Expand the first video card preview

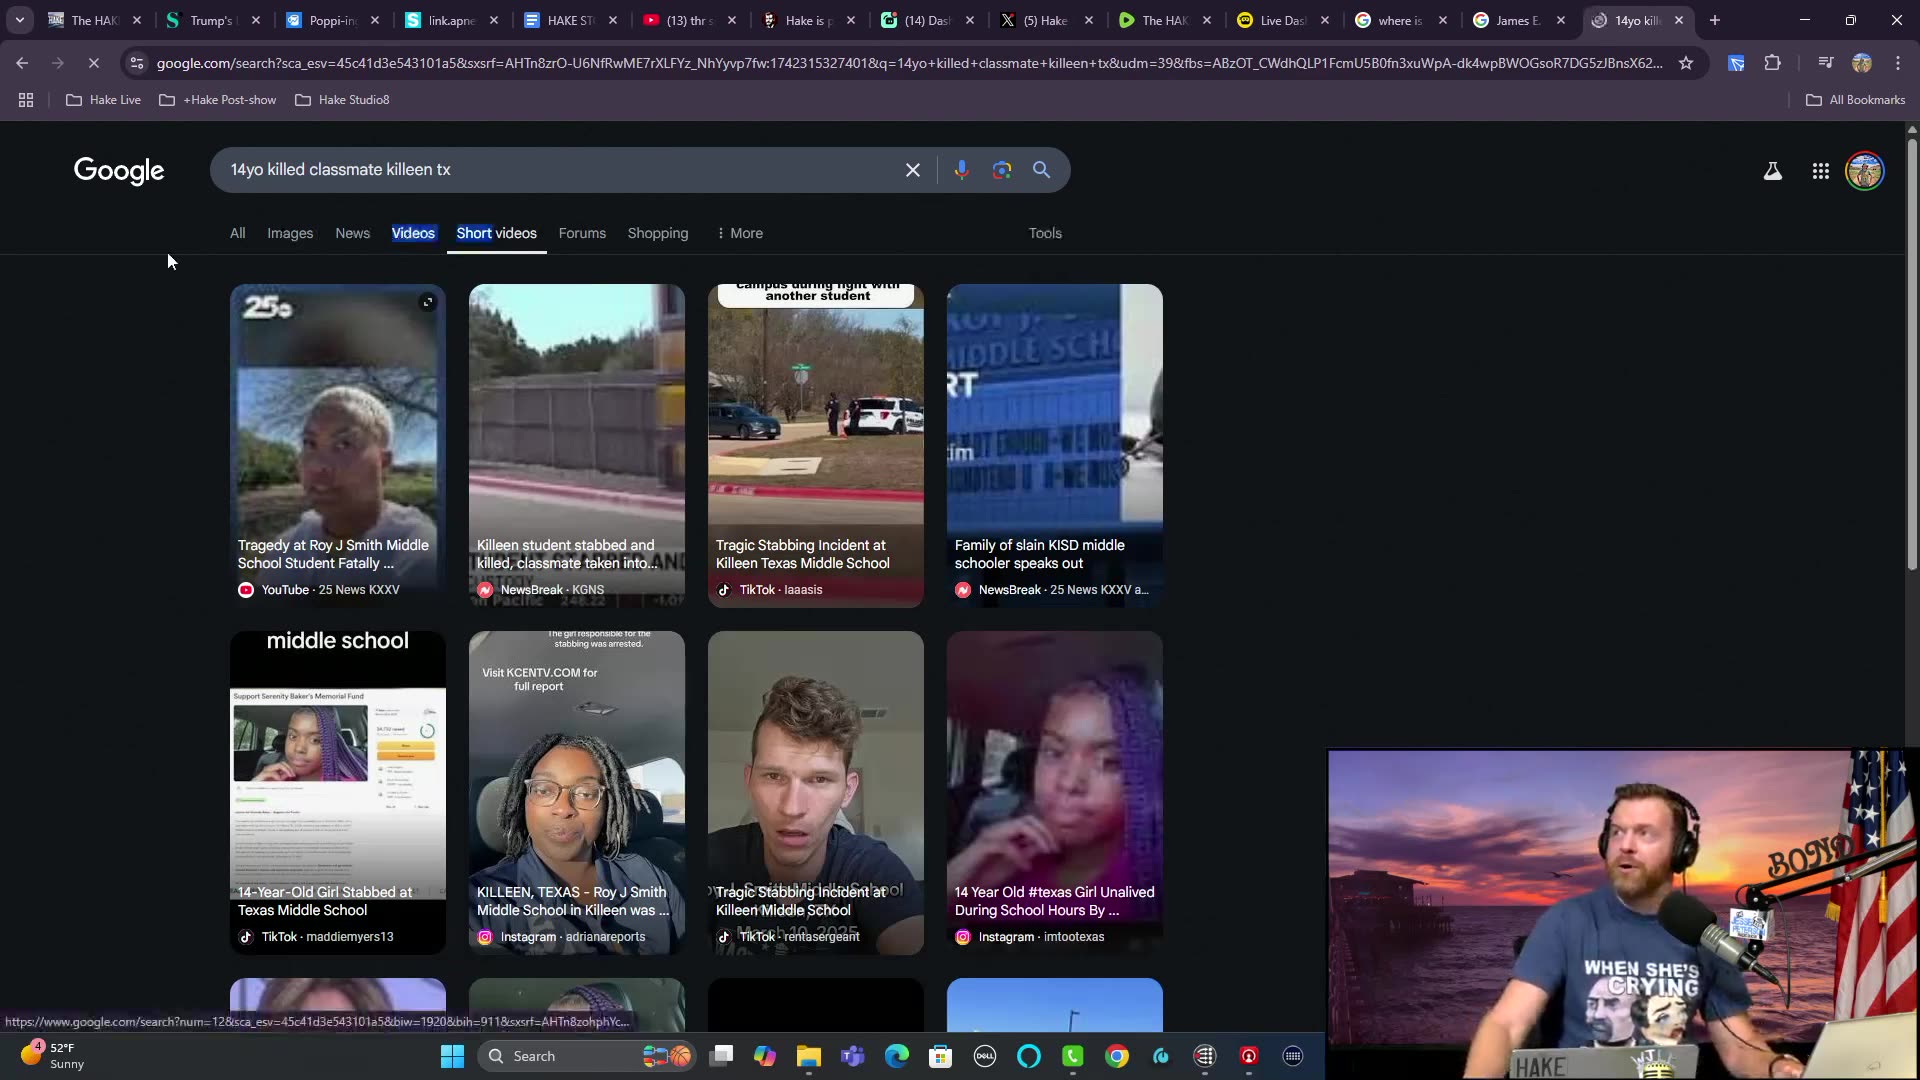(x=427, y=302)
